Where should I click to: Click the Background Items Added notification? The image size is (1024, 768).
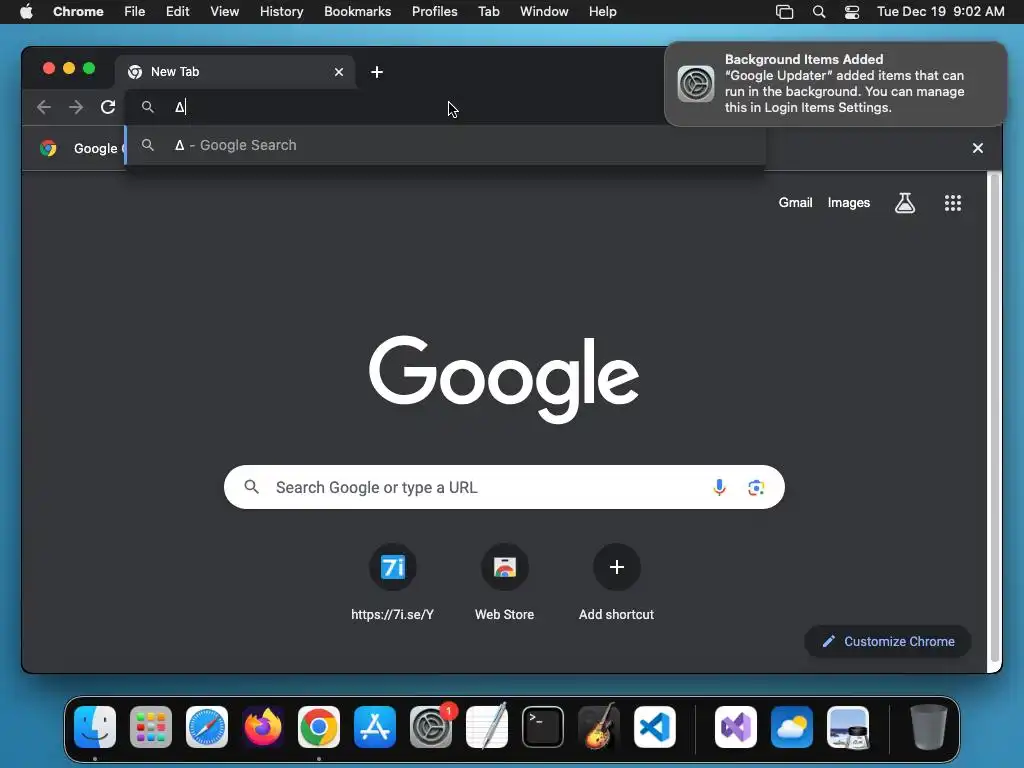click(x=835, y=84)
